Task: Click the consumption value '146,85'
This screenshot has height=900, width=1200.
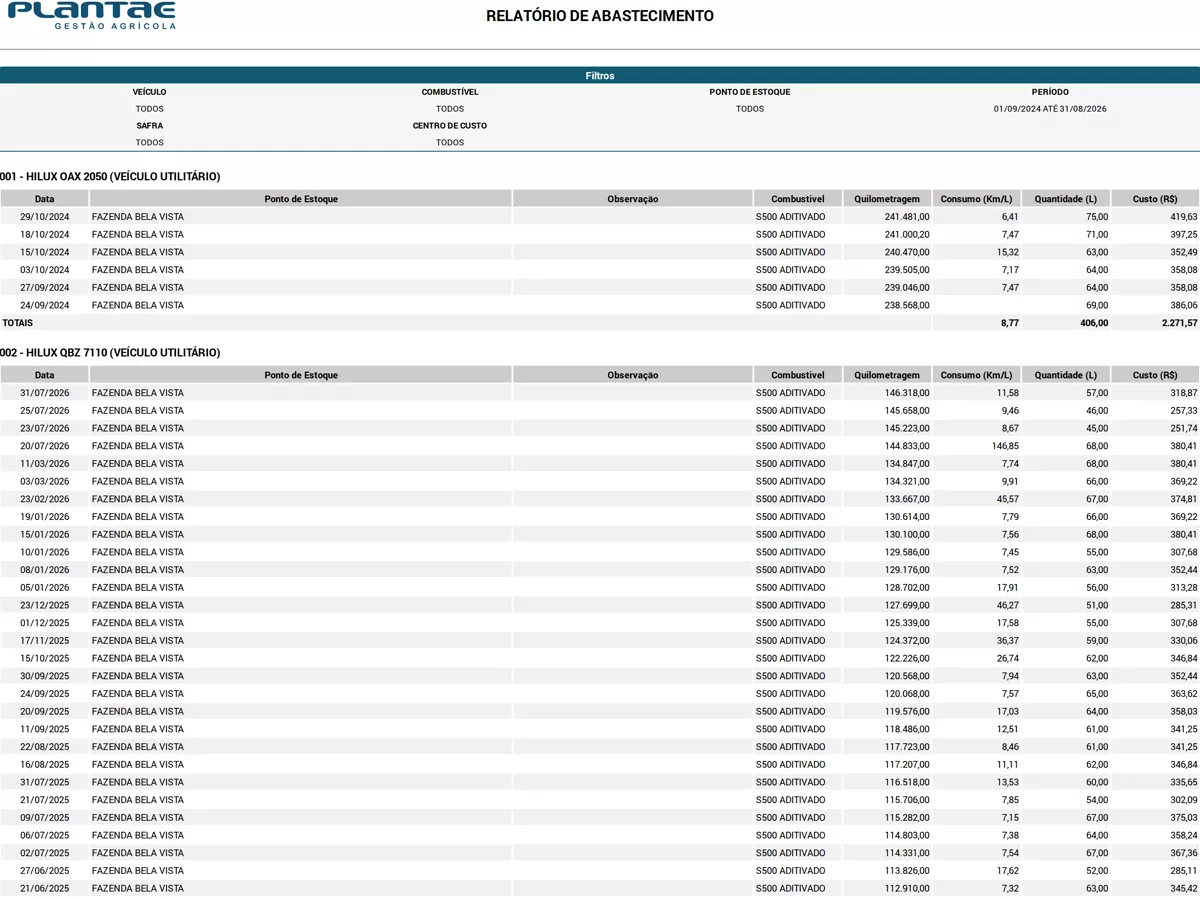Action: click(1003, 446)
